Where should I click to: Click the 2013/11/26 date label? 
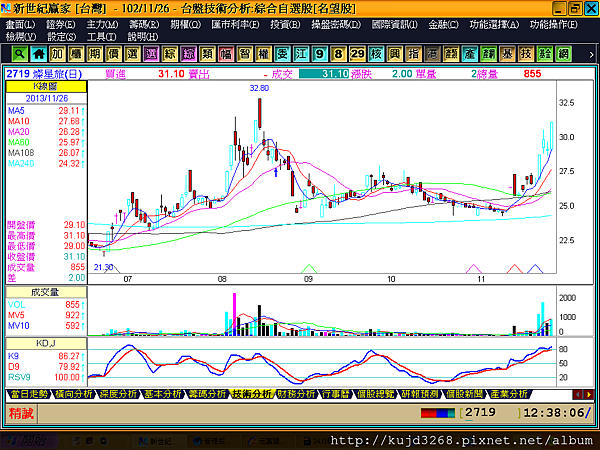47,98
